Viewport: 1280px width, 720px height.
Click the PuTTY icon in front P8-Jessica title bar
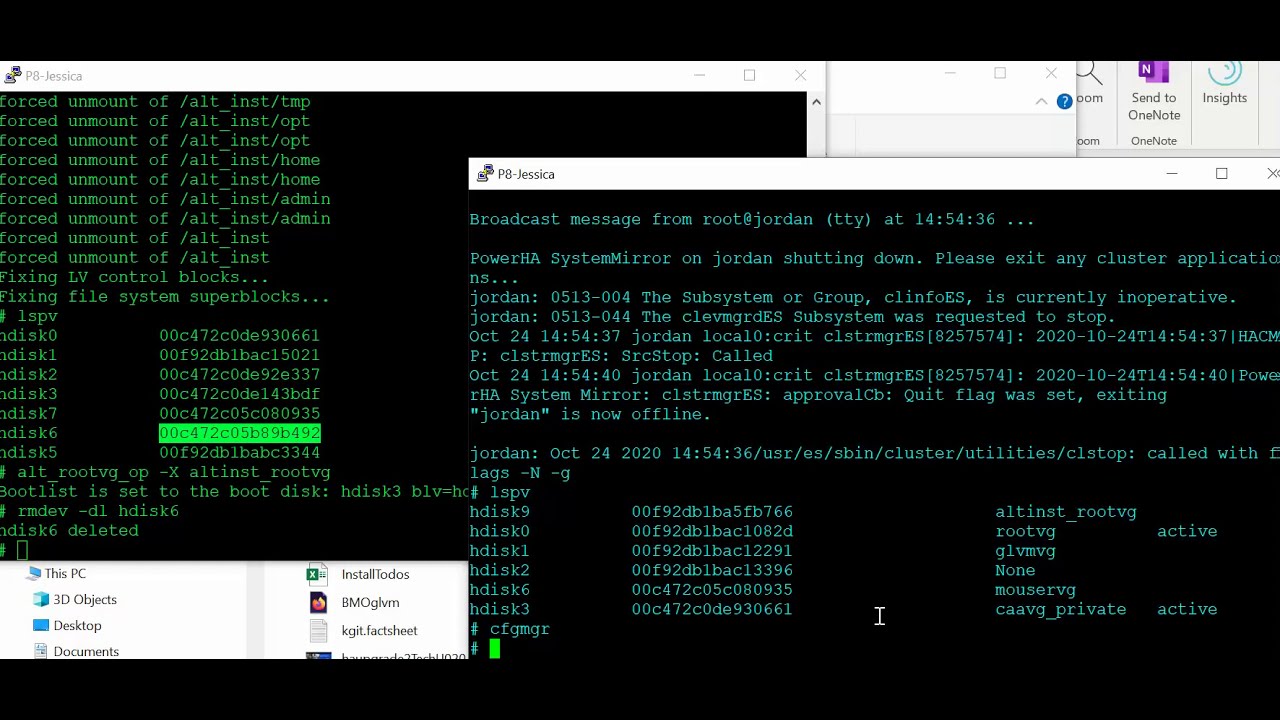coord(485,174)
